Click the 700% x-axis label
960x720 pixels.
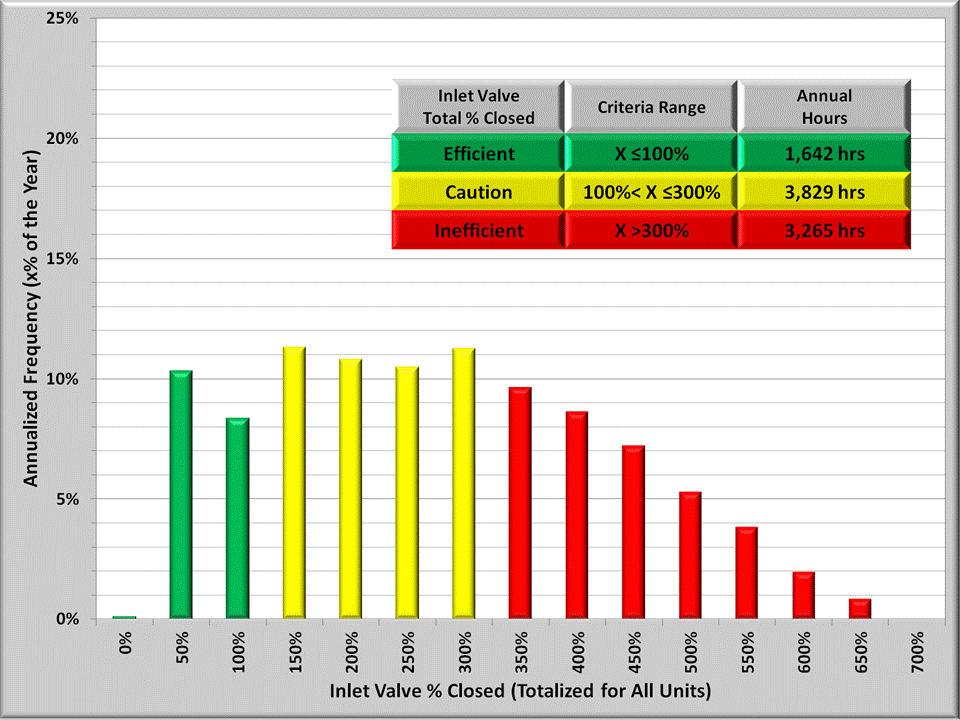coord(917,652)
